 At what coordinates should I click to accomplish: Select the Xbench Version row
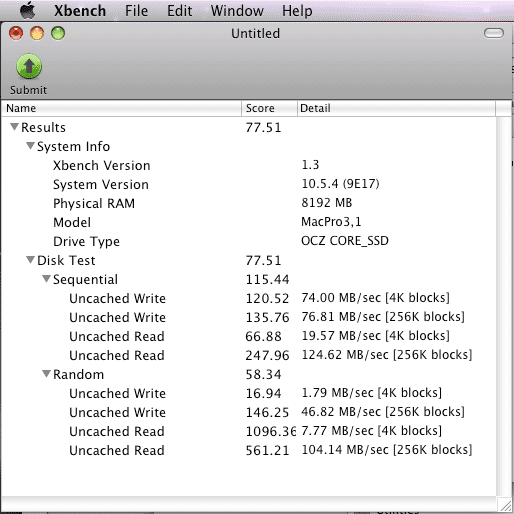pos(249,165)
